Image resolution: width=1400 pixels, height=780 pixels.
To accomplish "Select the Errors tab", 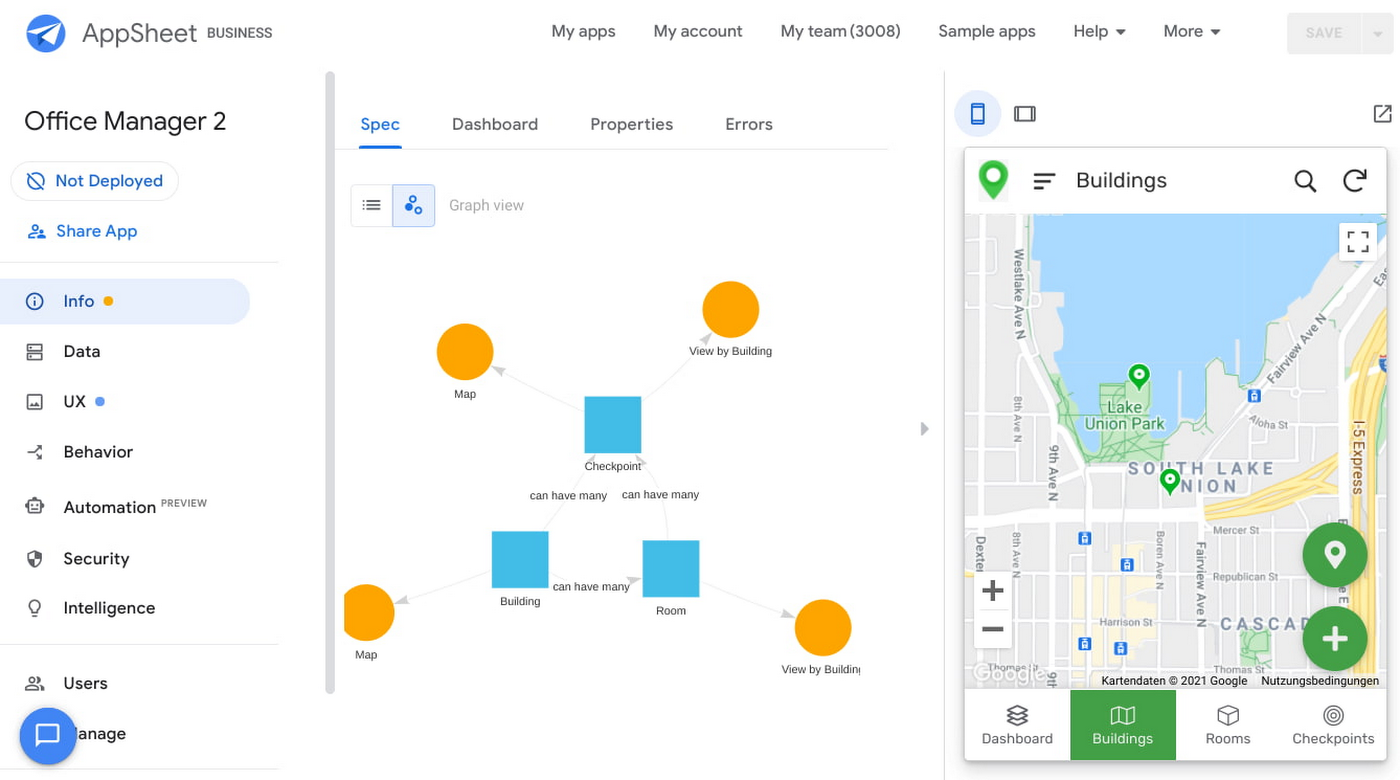I will pos(749,124).
